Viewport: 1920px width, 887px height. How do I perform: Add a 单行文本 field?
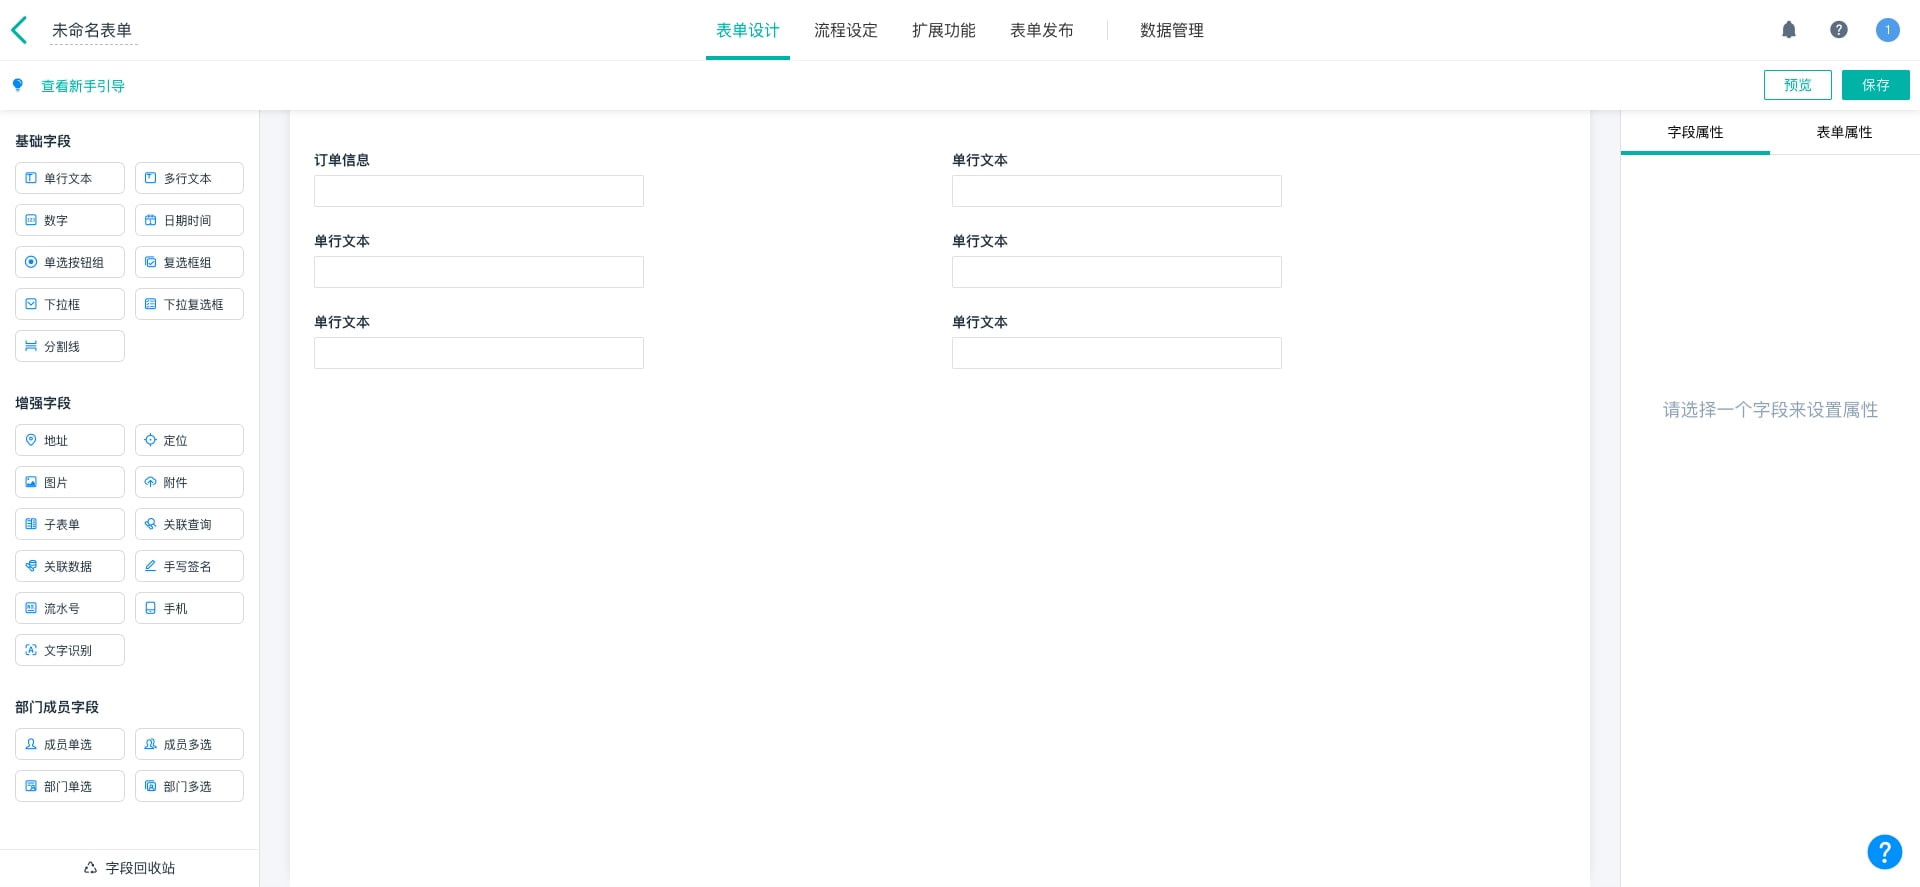(70, 178)
